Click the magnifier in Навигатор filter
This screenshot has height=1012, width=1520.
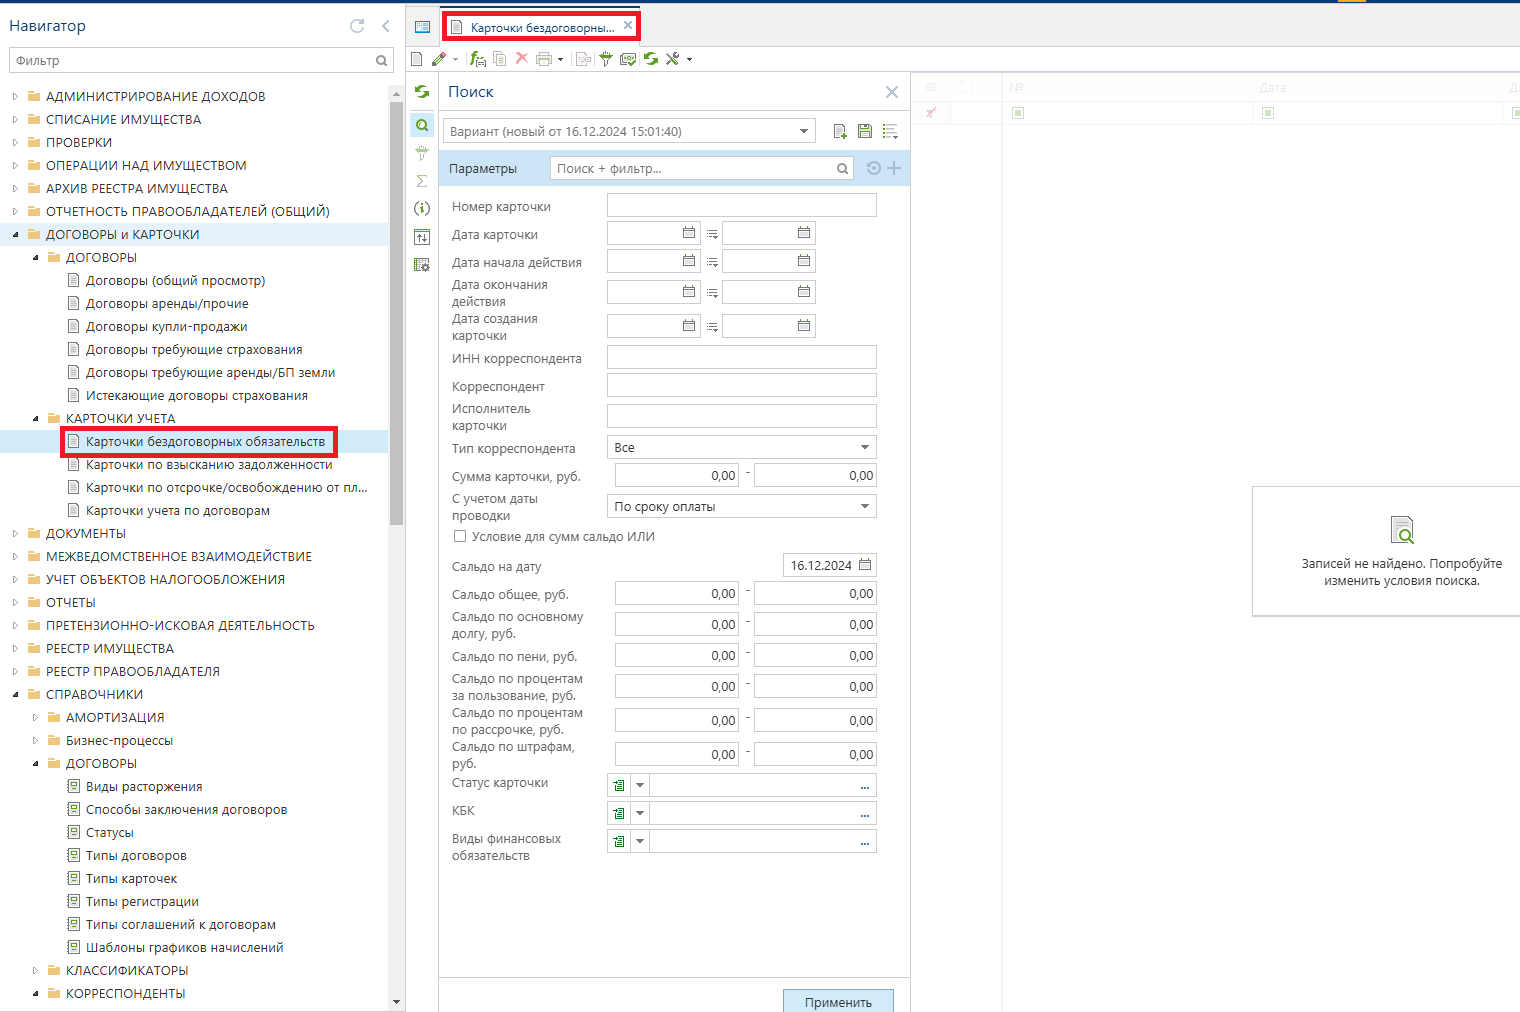[x=381, y=61]
